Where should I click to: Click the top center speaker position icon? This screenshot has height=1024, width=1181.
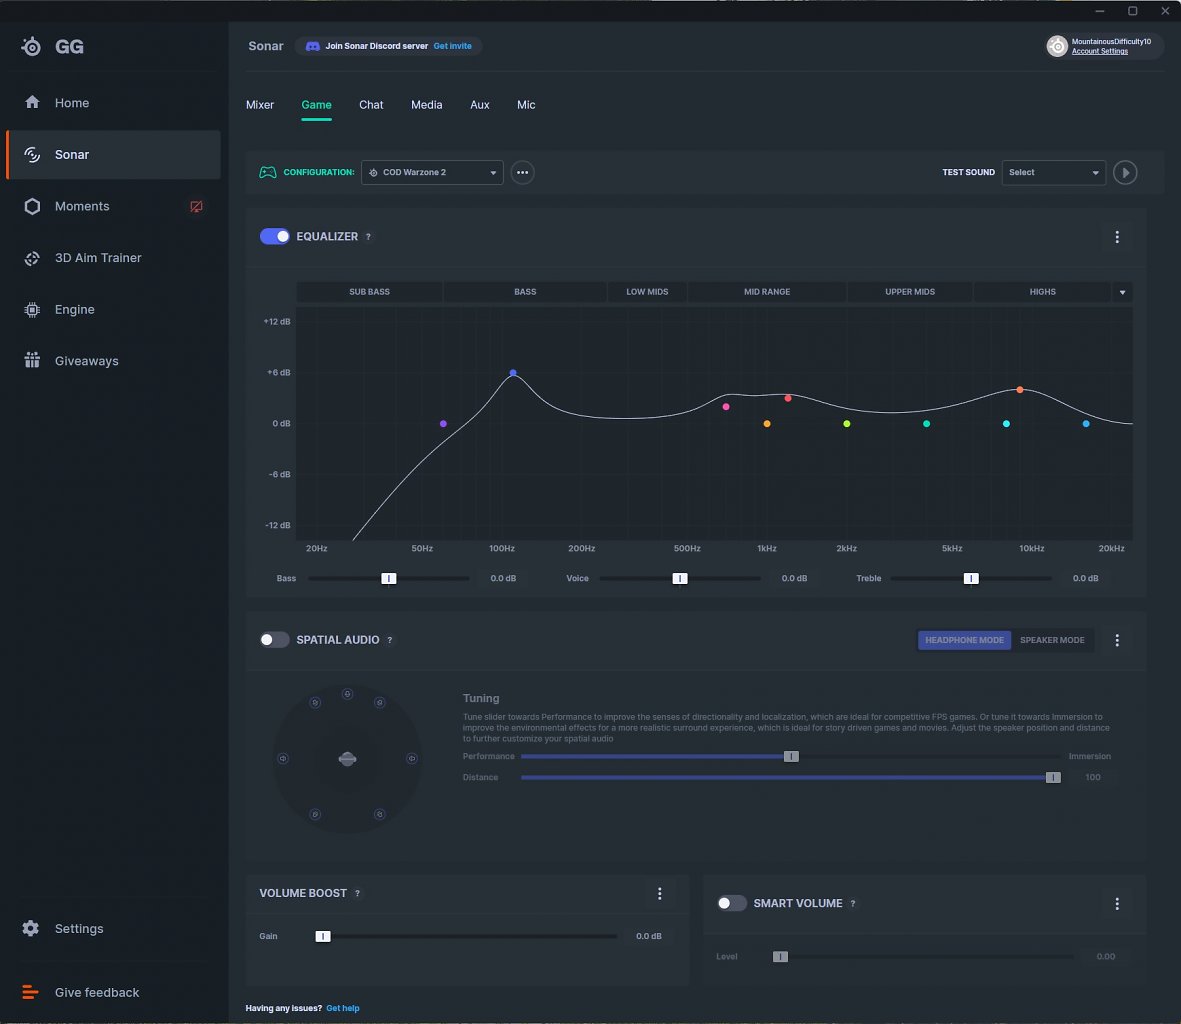[x=347, y=694]
